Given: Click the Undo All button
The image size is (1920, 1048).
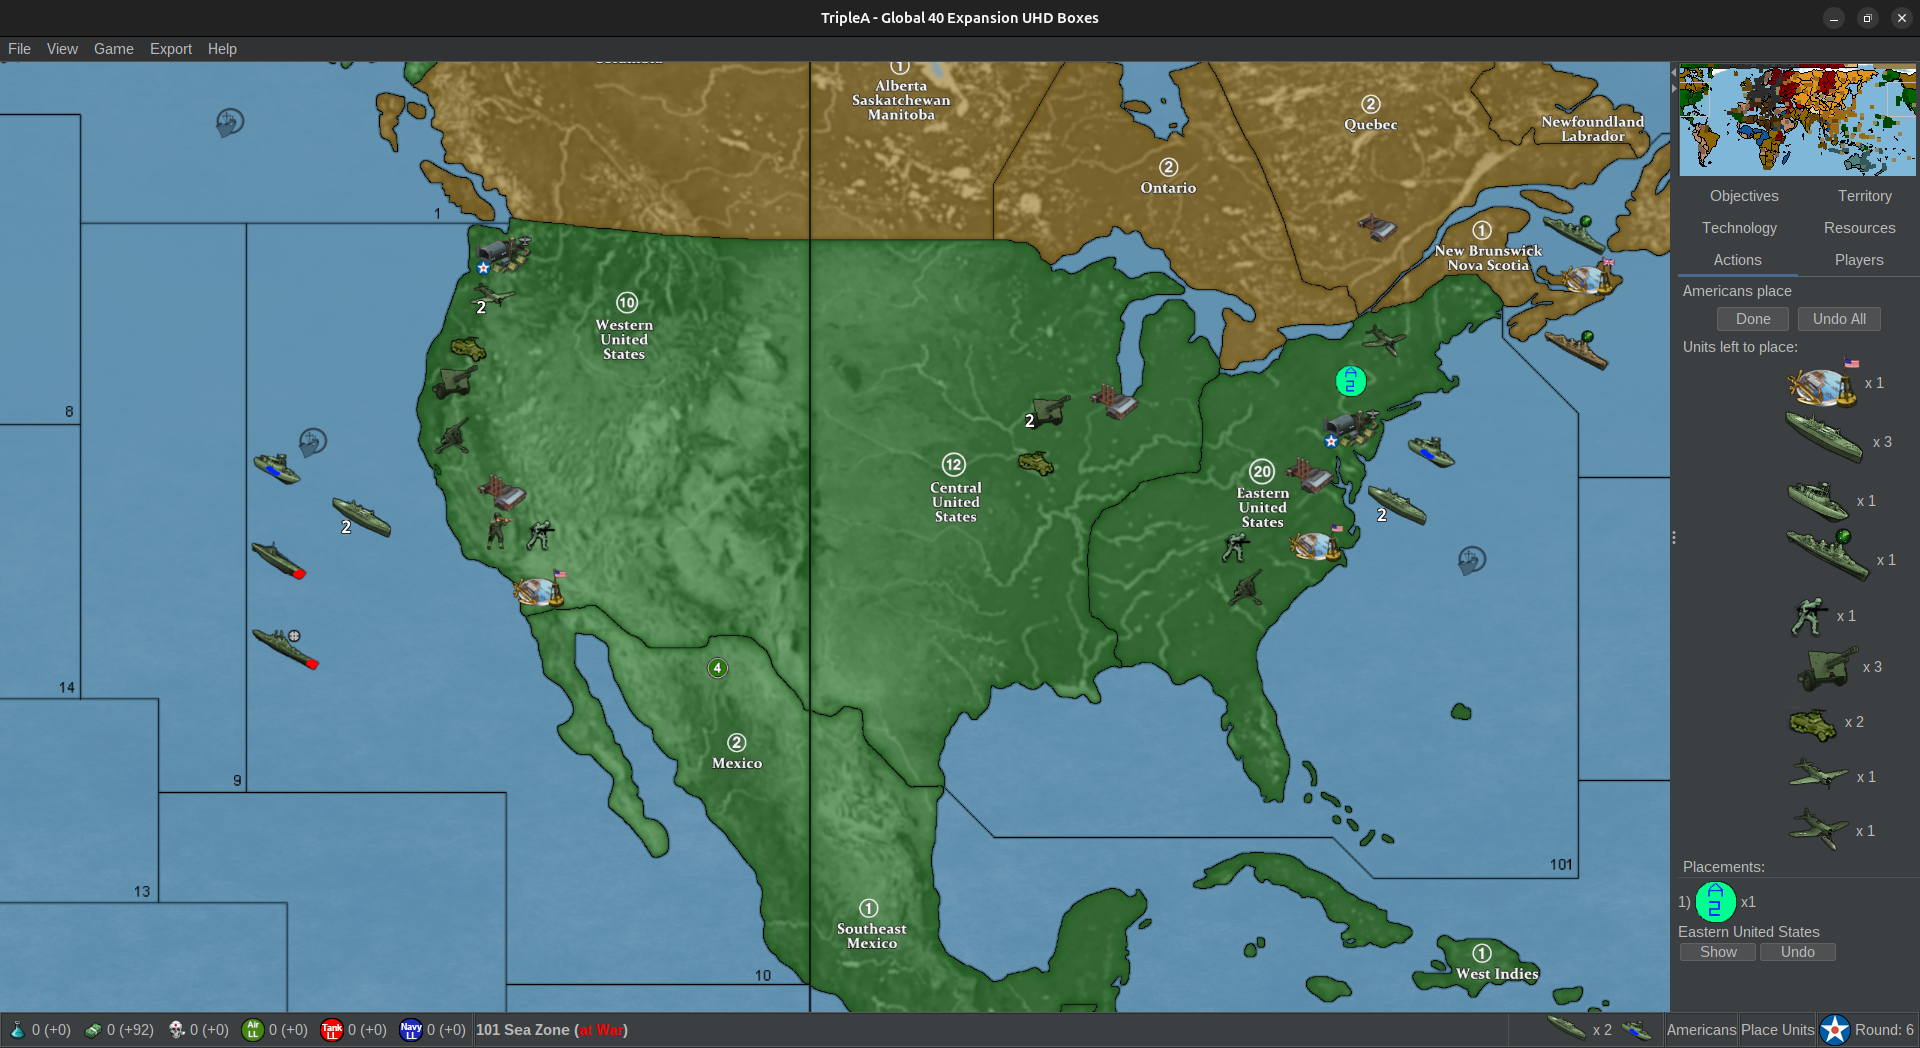Looking at the screenshot, I should pos(1839,319).
